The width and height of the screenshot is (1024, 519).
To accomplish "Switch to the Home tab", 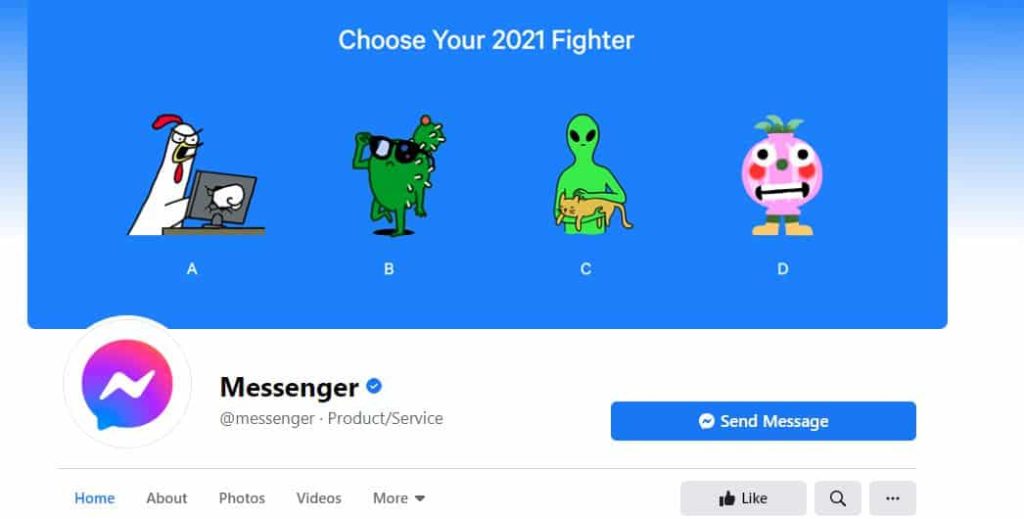I will pyautogui.click(x=95, y=498).
